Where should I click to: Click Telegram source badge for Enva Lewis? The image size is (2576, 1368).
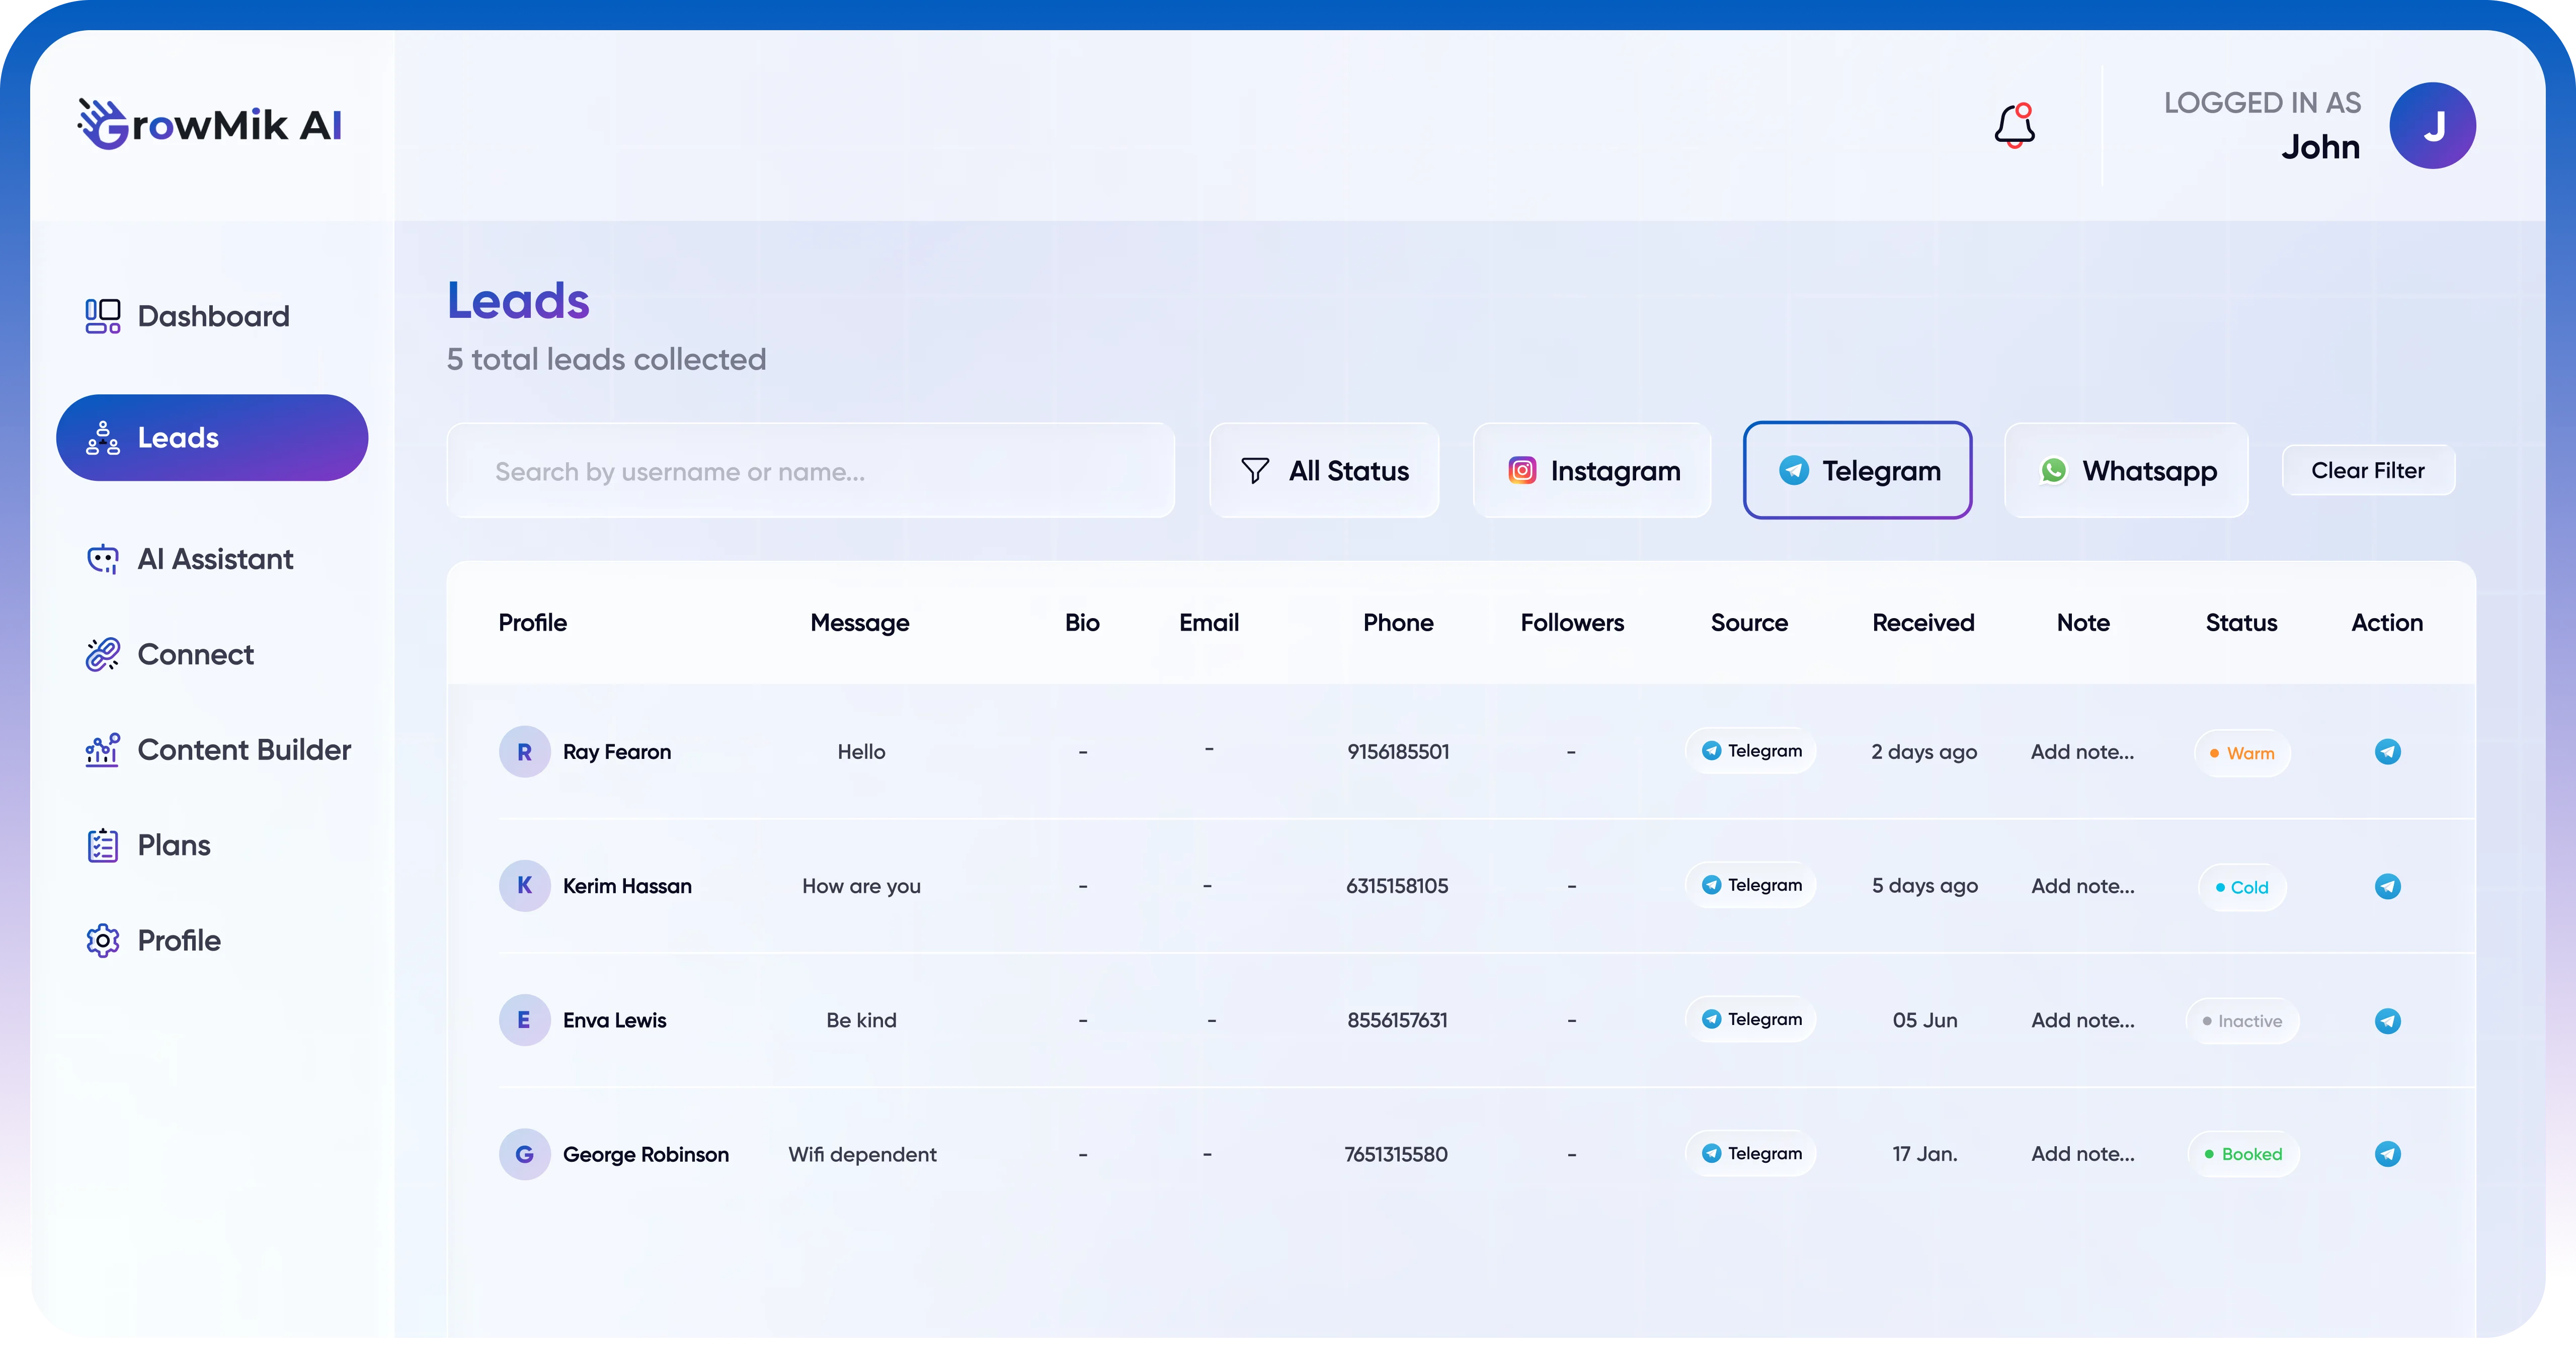click(x=1751, y=1019)
